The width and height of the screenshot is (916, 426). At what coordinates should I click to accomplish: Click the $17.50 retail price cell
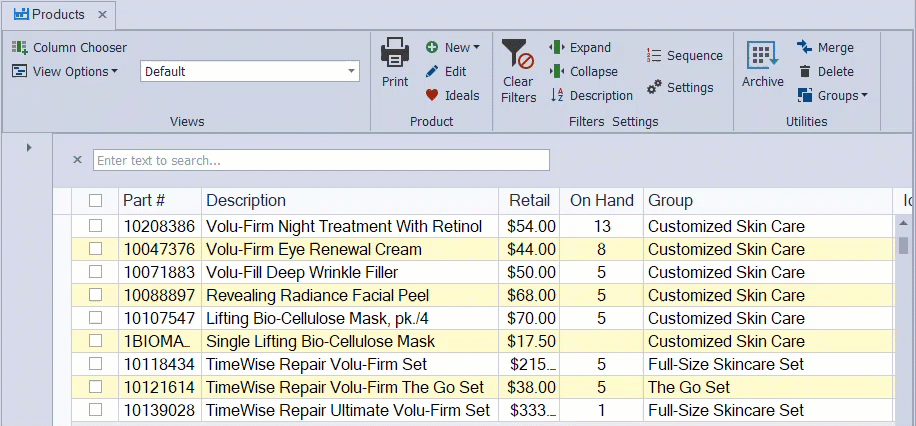(x=529, y=341)
